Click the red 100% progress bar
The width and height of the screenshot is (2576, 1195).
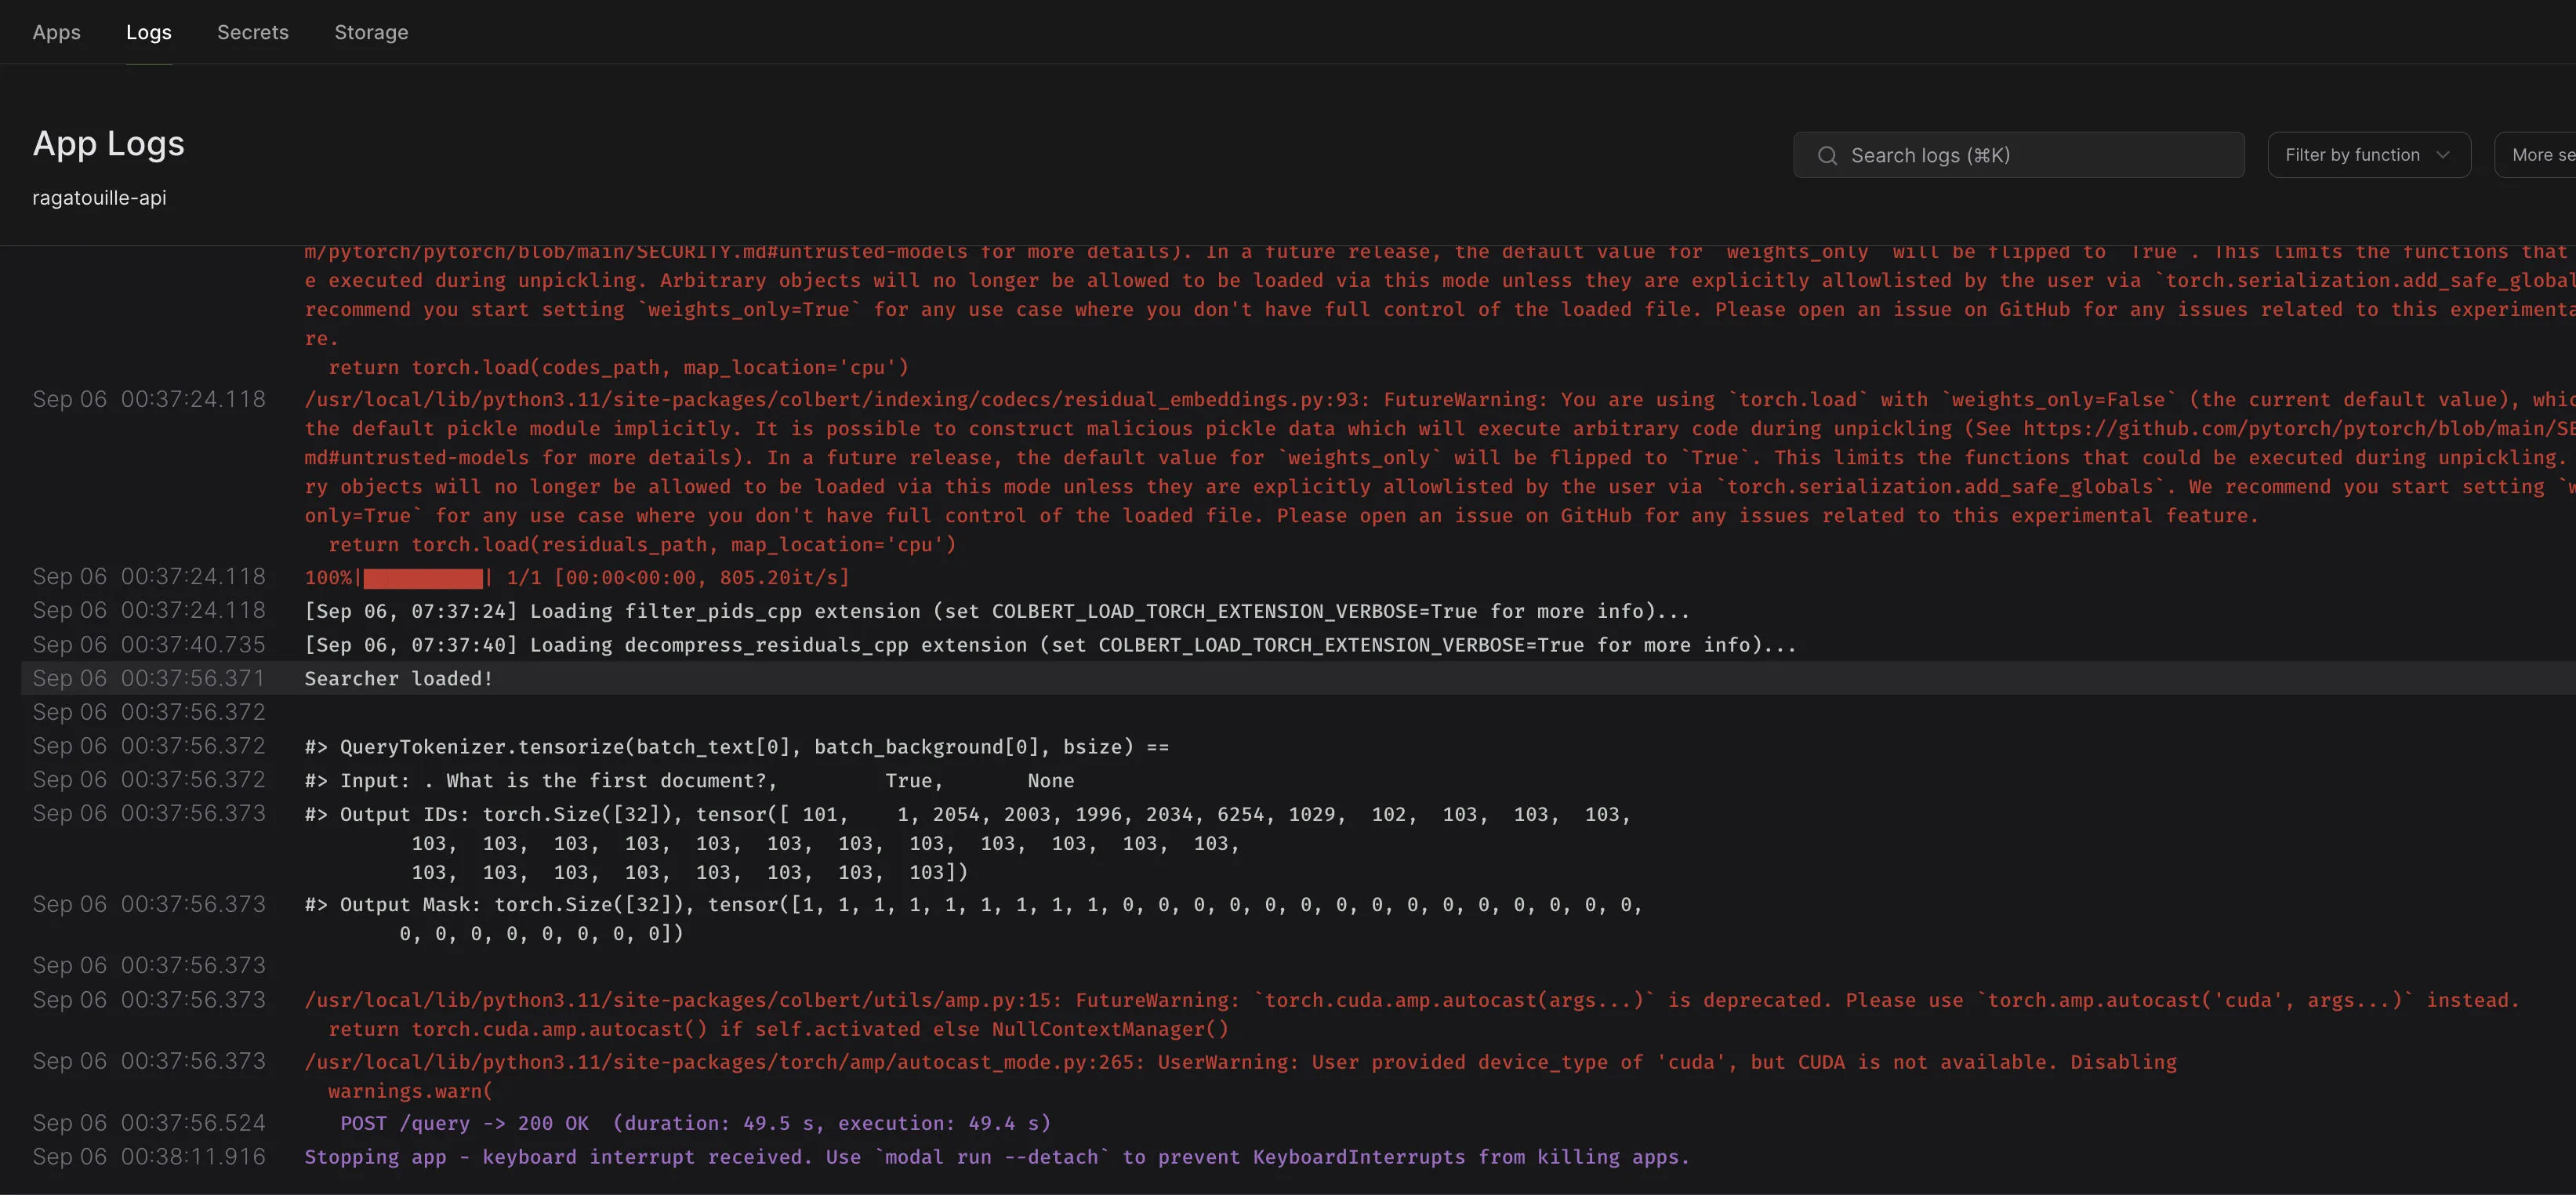point(422,578)
